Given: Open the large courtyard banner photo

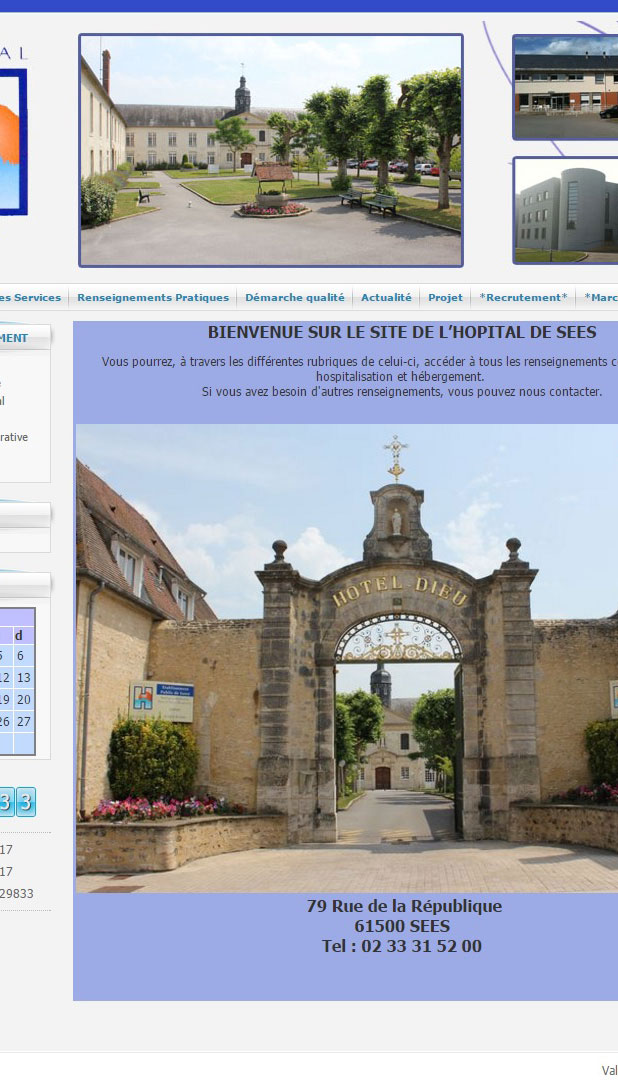Looking at the screenshot, I should pyautogui.click(x=271, y=150).
